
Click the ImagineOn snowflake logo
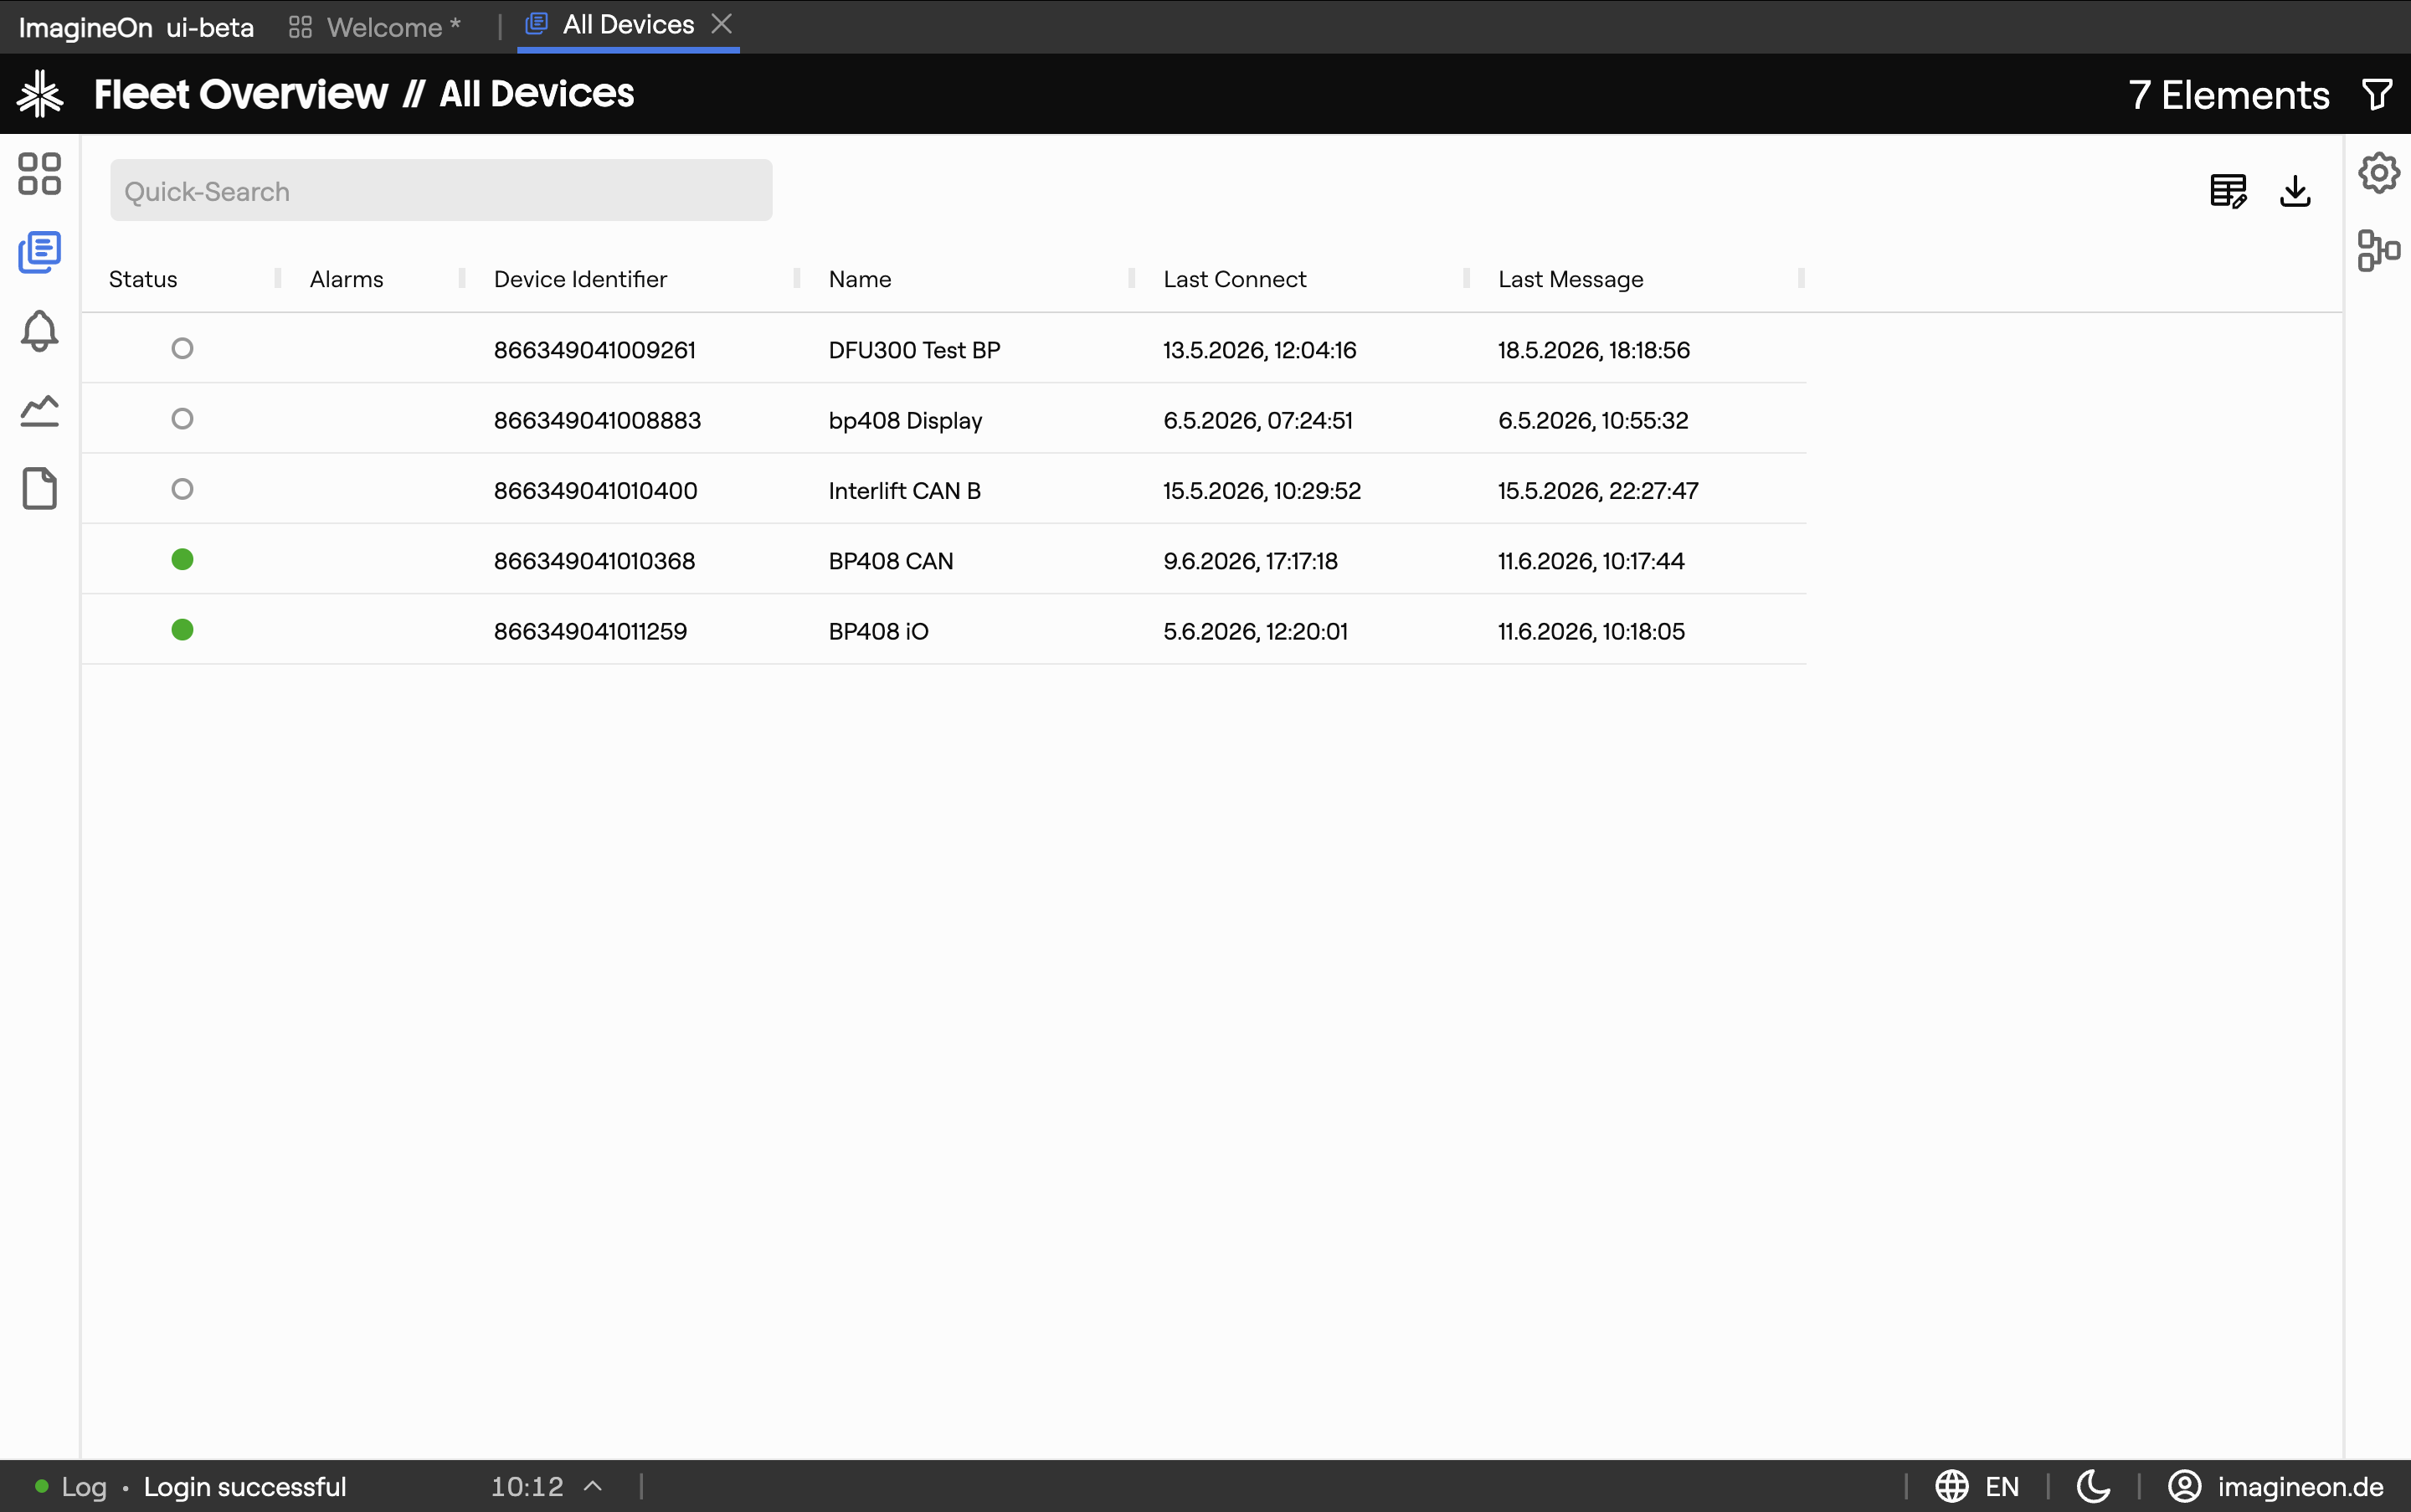(40, 94)
